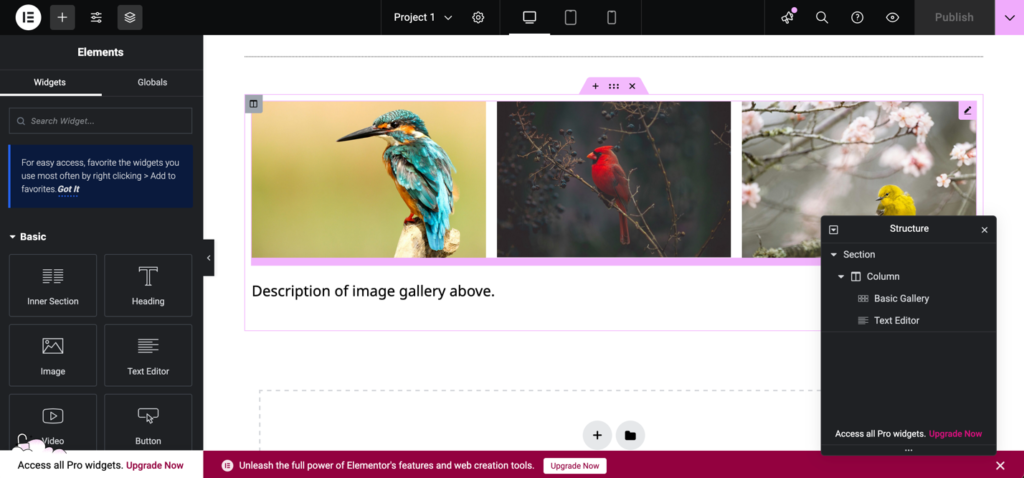1024x478 pixels.
Task: Open the Publish options dropdown arrow
Action: point(1009,18)
